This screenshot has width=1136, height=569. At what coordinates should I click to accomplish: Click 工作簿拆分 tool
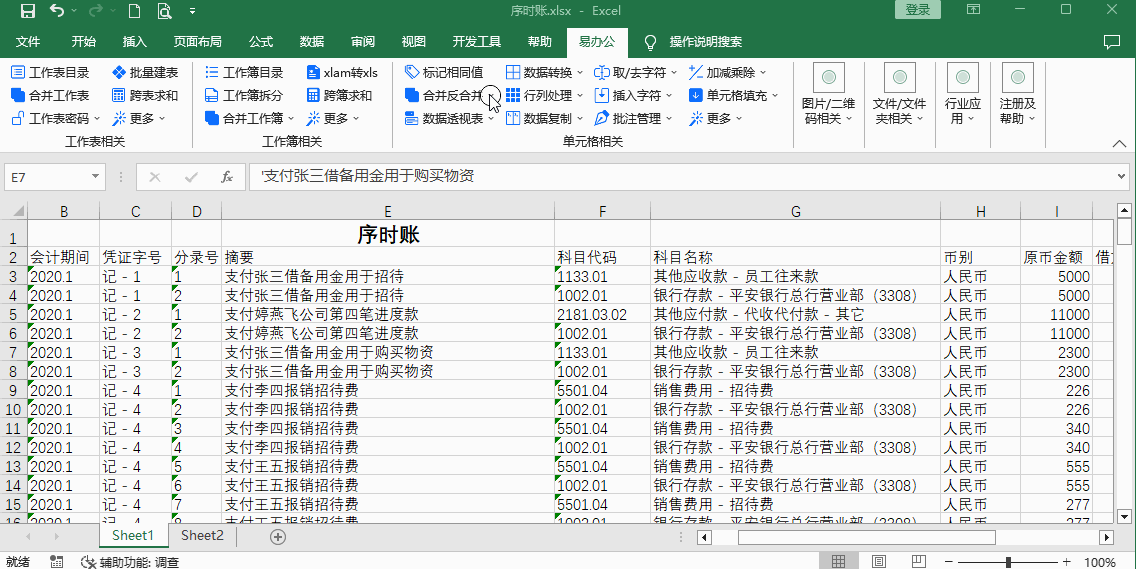pos(244,96)
